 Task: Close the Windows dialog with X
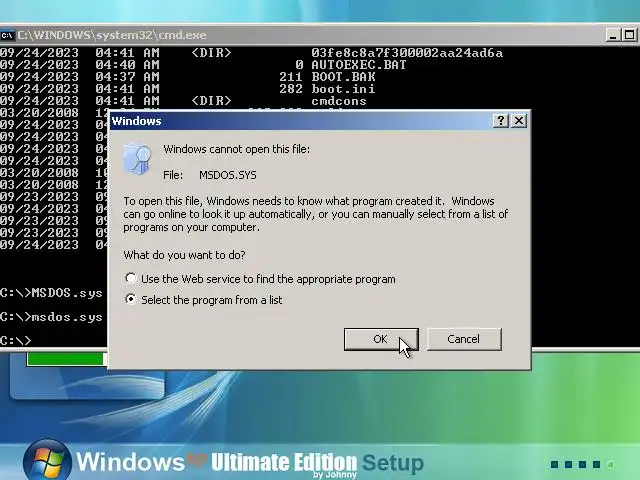(519, 121)
